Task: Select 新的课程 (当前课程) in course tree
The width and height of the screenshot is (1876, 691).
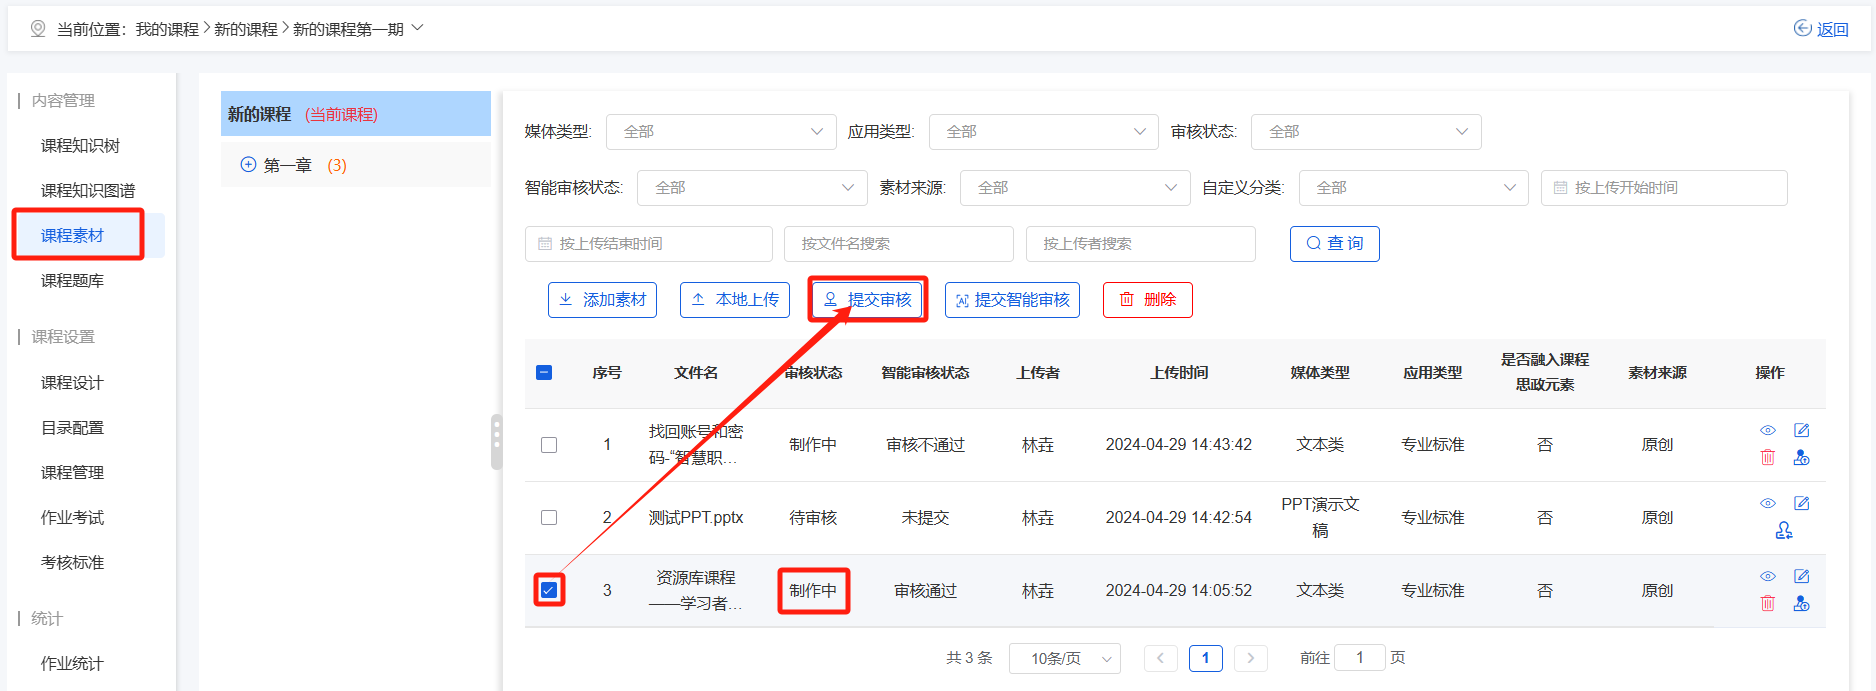Action: tap(356, 114)
